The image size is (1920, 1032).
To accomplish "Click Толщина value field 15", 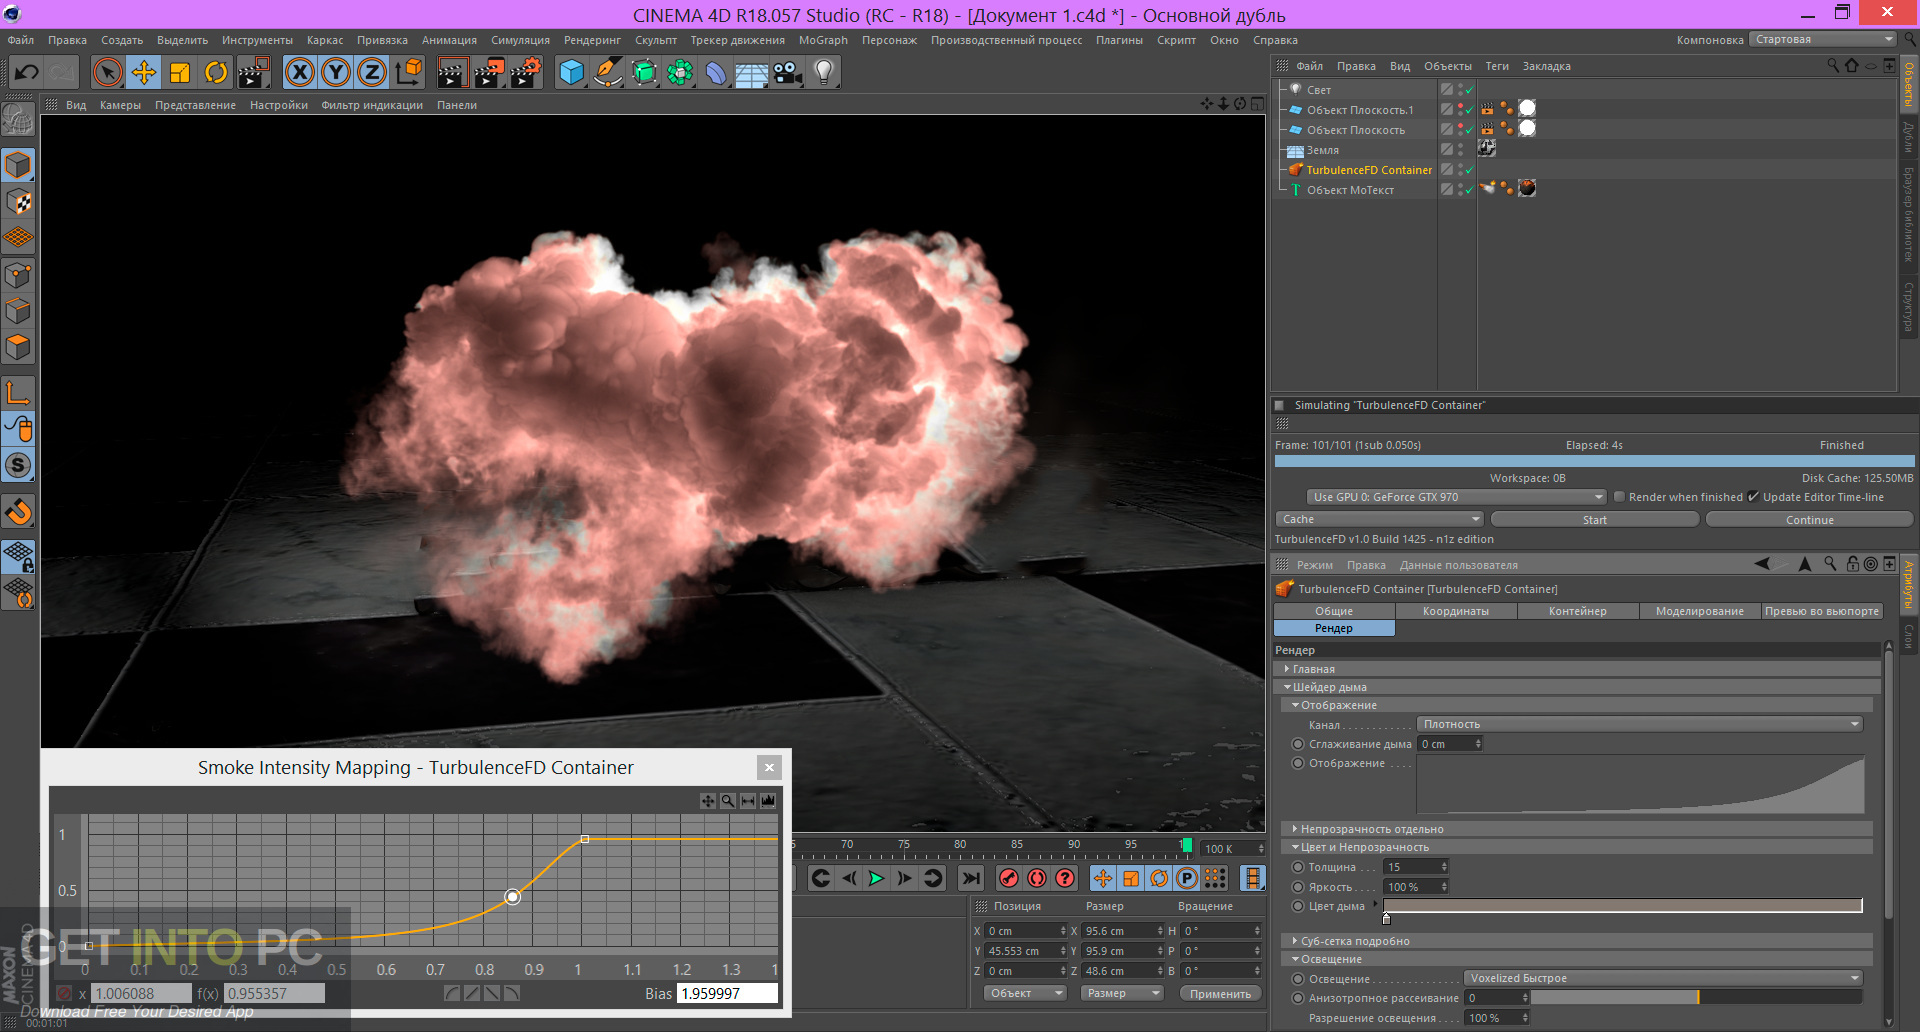I will click(1413, 867).
